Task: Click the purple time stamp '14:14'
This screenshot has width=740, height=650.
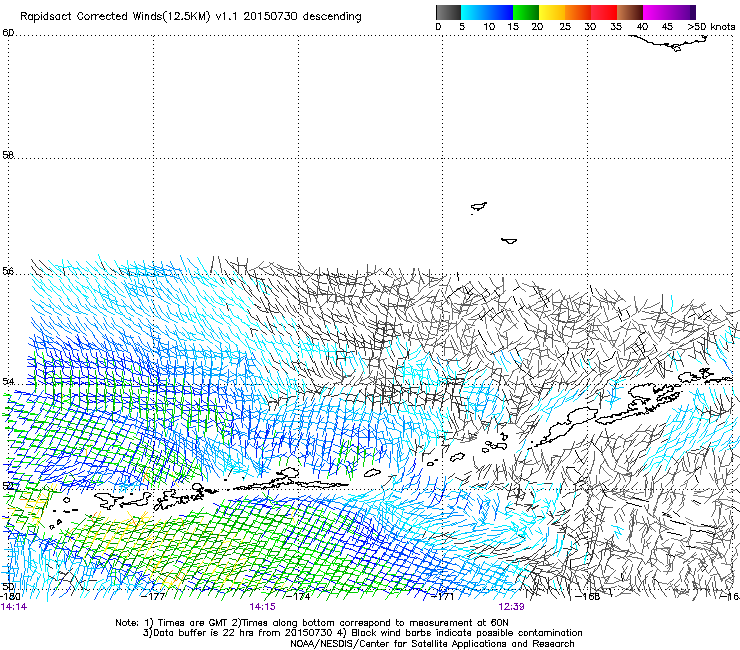Action: (14, 607)
